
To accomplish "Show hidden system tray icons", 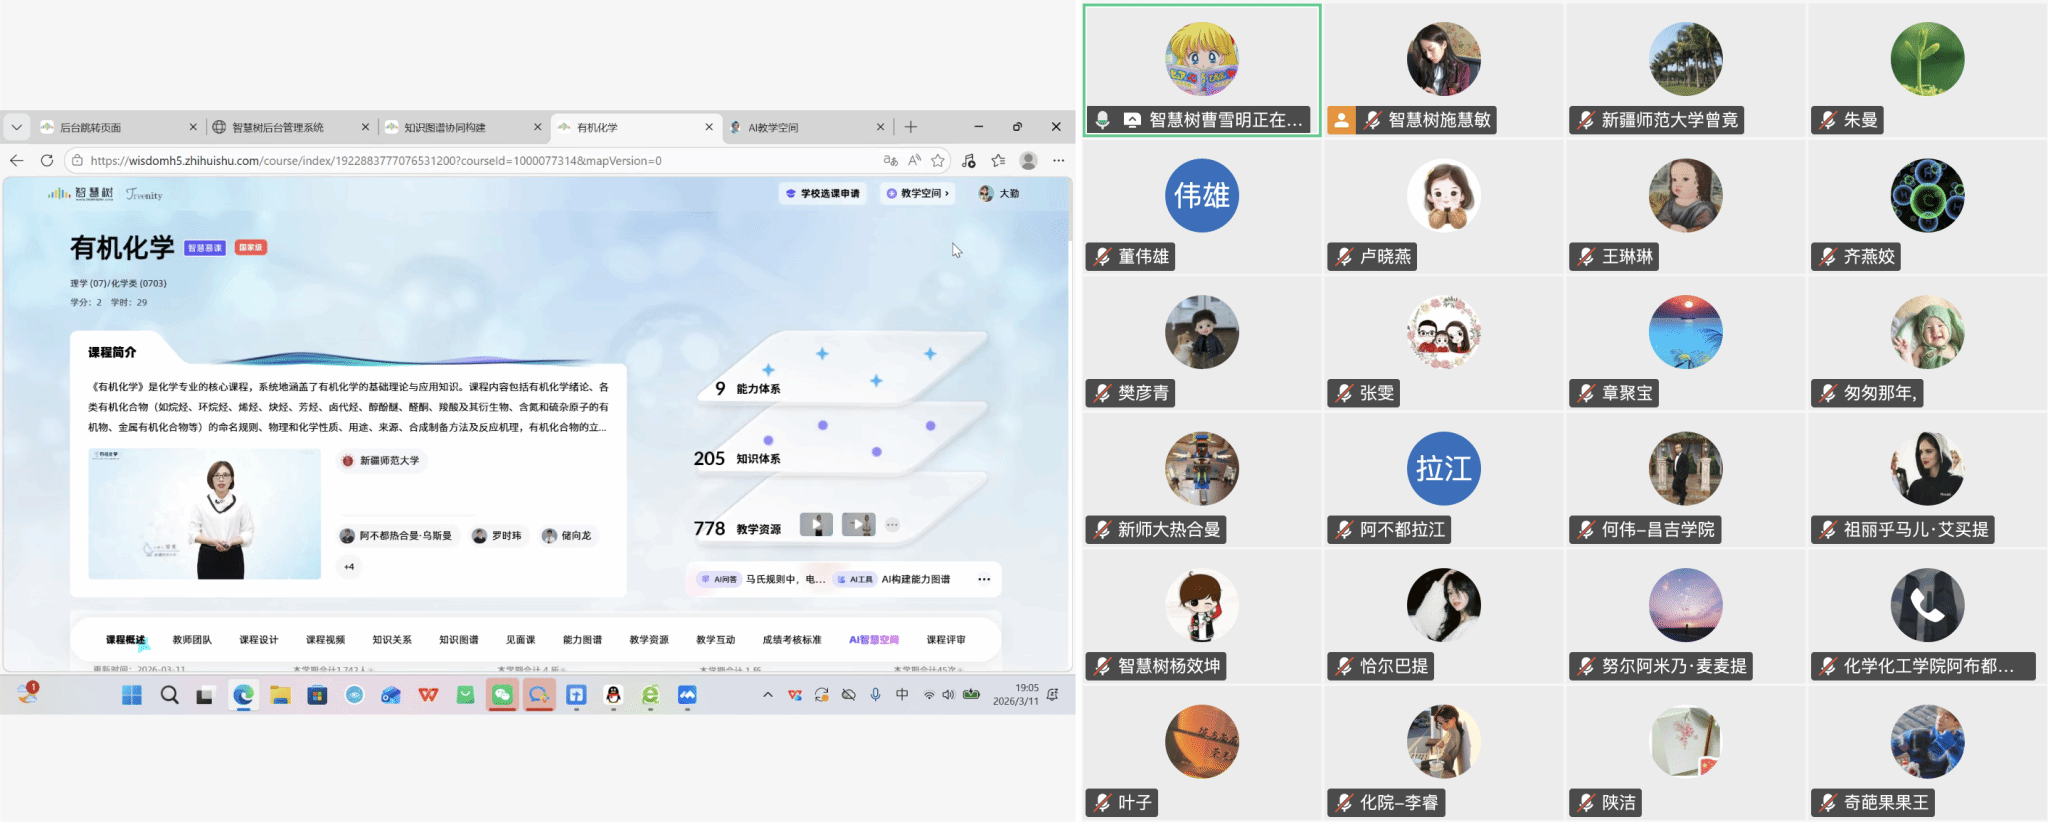I will [767, 694].
